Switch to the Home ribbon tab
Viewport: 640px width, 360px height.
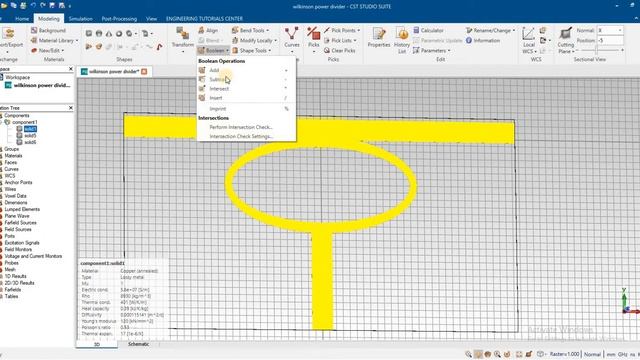(x=22, y=19)
